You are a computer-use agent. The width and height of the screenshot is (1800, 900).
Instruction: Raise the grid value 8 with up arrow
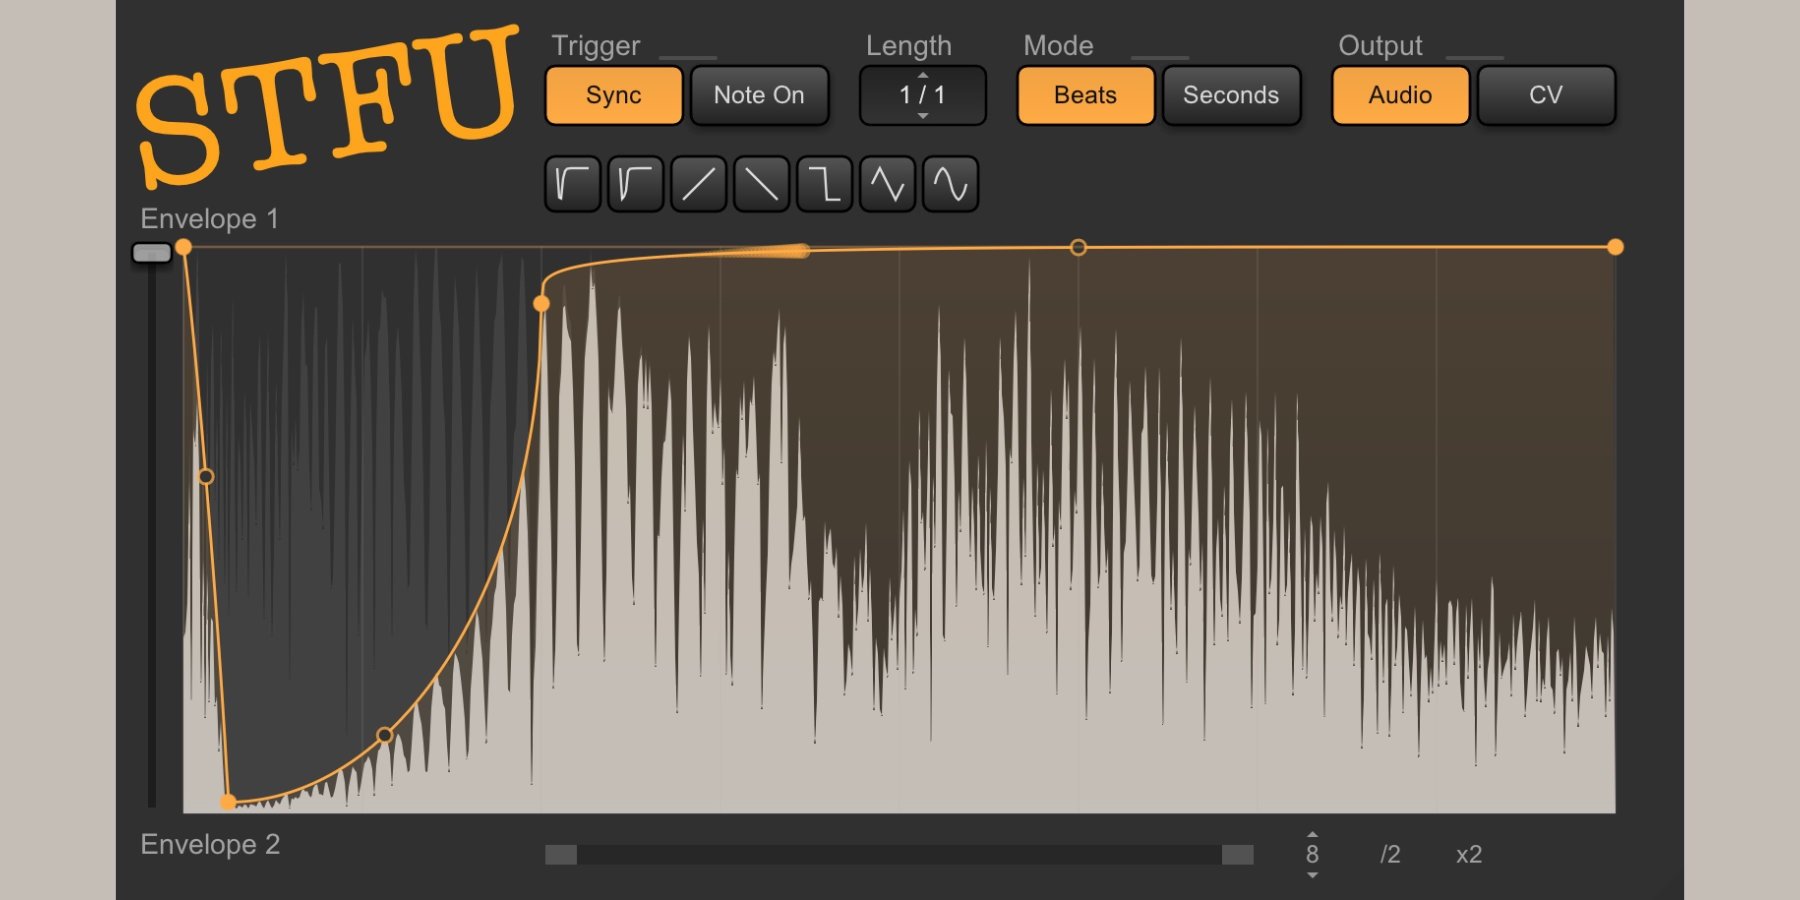[x=1312, y=834]
